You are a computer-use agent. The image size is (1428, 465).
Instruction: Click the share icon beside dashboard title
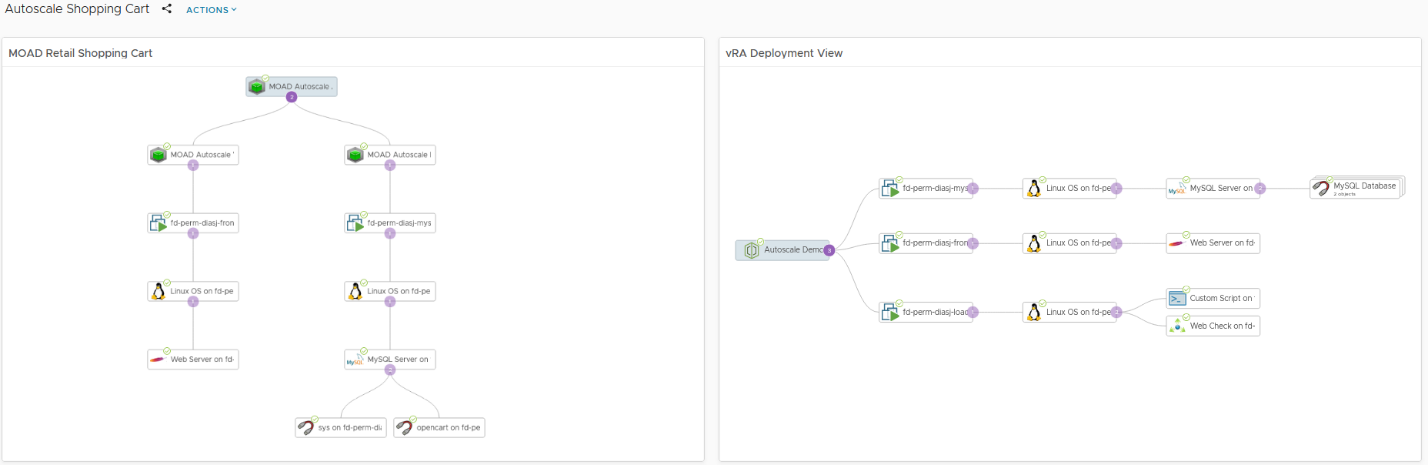167,9
